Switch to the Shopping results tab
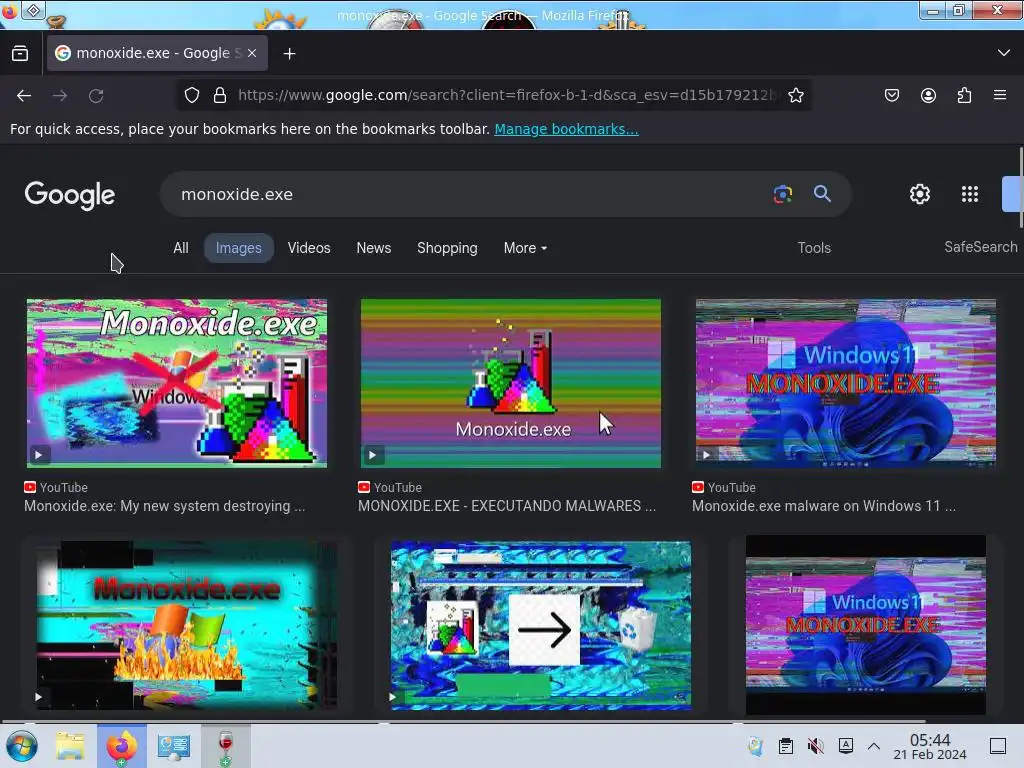1024x768 pixels. pyautogui.click(x=447, y=248)
